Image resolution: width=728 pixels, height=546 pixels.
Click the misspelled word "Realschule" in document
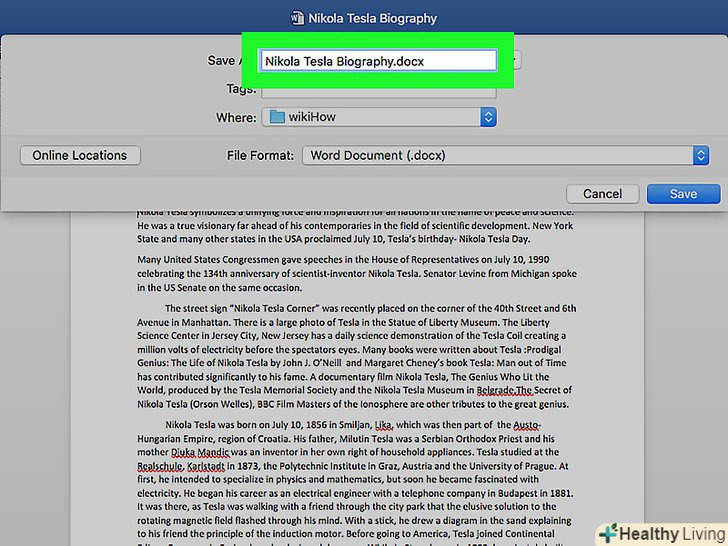tap(159, 466)
